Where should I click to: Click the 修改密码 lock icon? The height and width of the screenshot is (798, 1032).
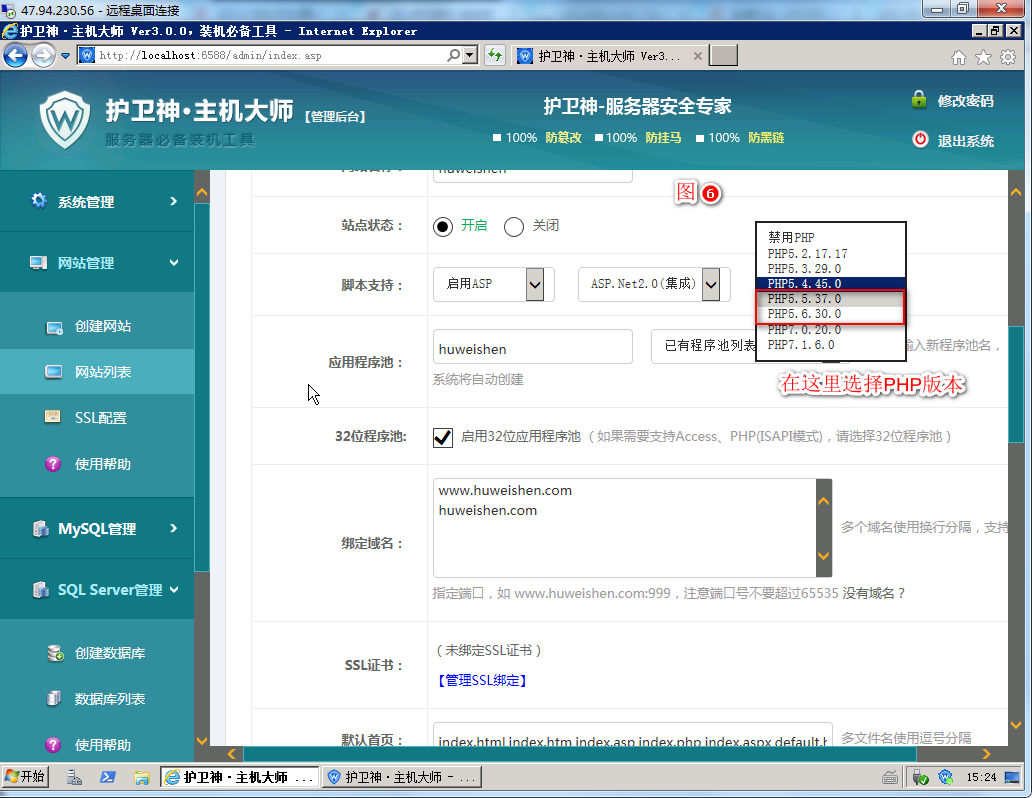[919, 100]
